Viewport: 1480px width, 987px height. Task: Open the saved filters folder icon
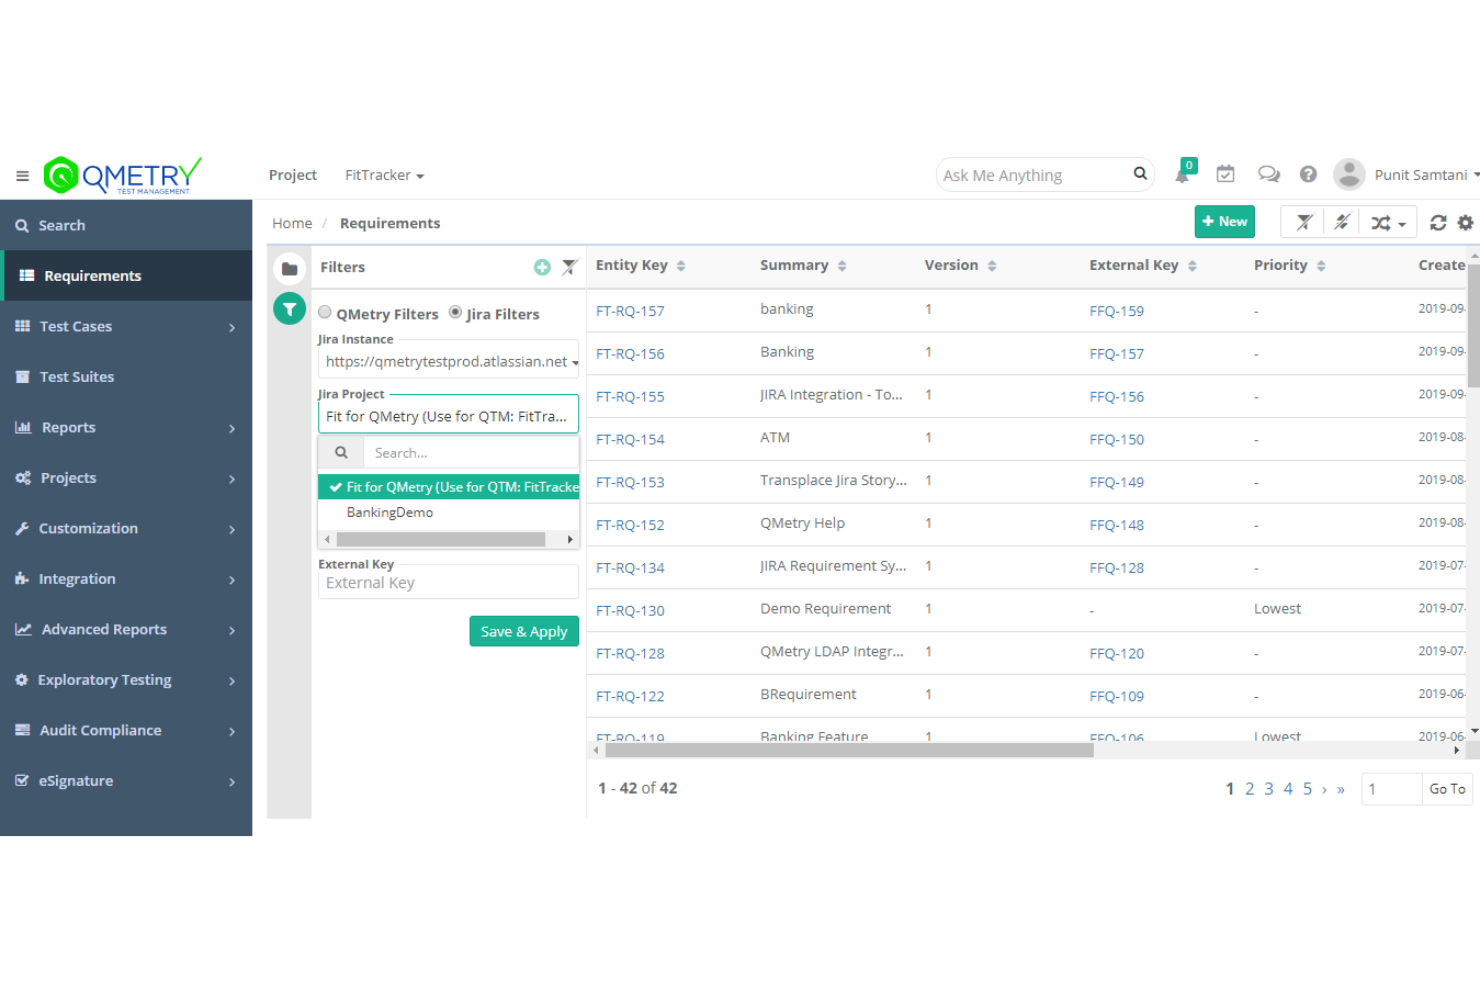tap(289, 267)
